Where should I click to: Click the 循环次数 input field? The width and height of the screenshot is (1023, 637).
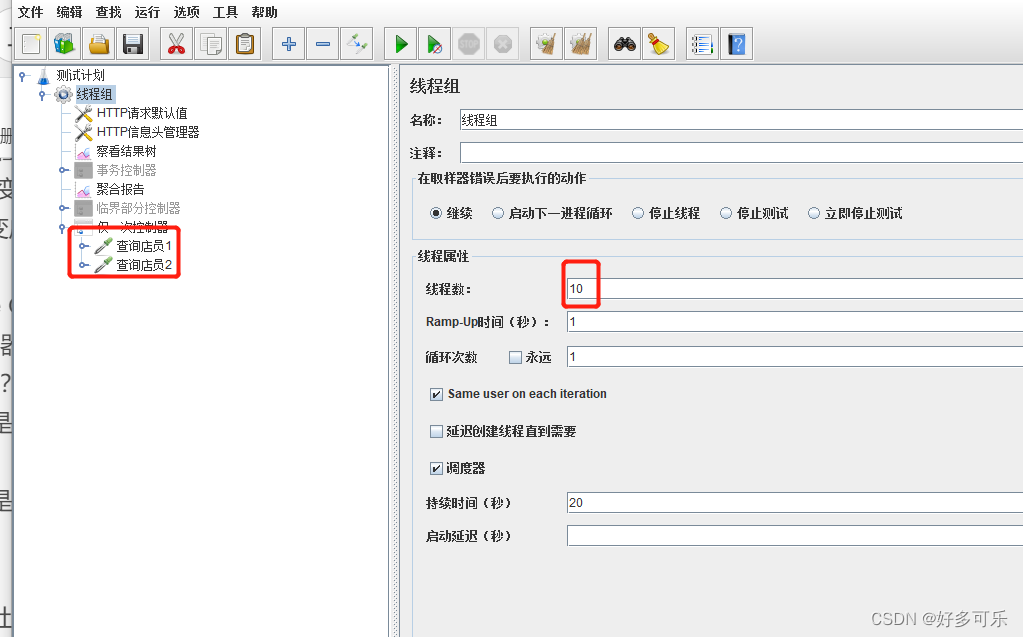795,357
